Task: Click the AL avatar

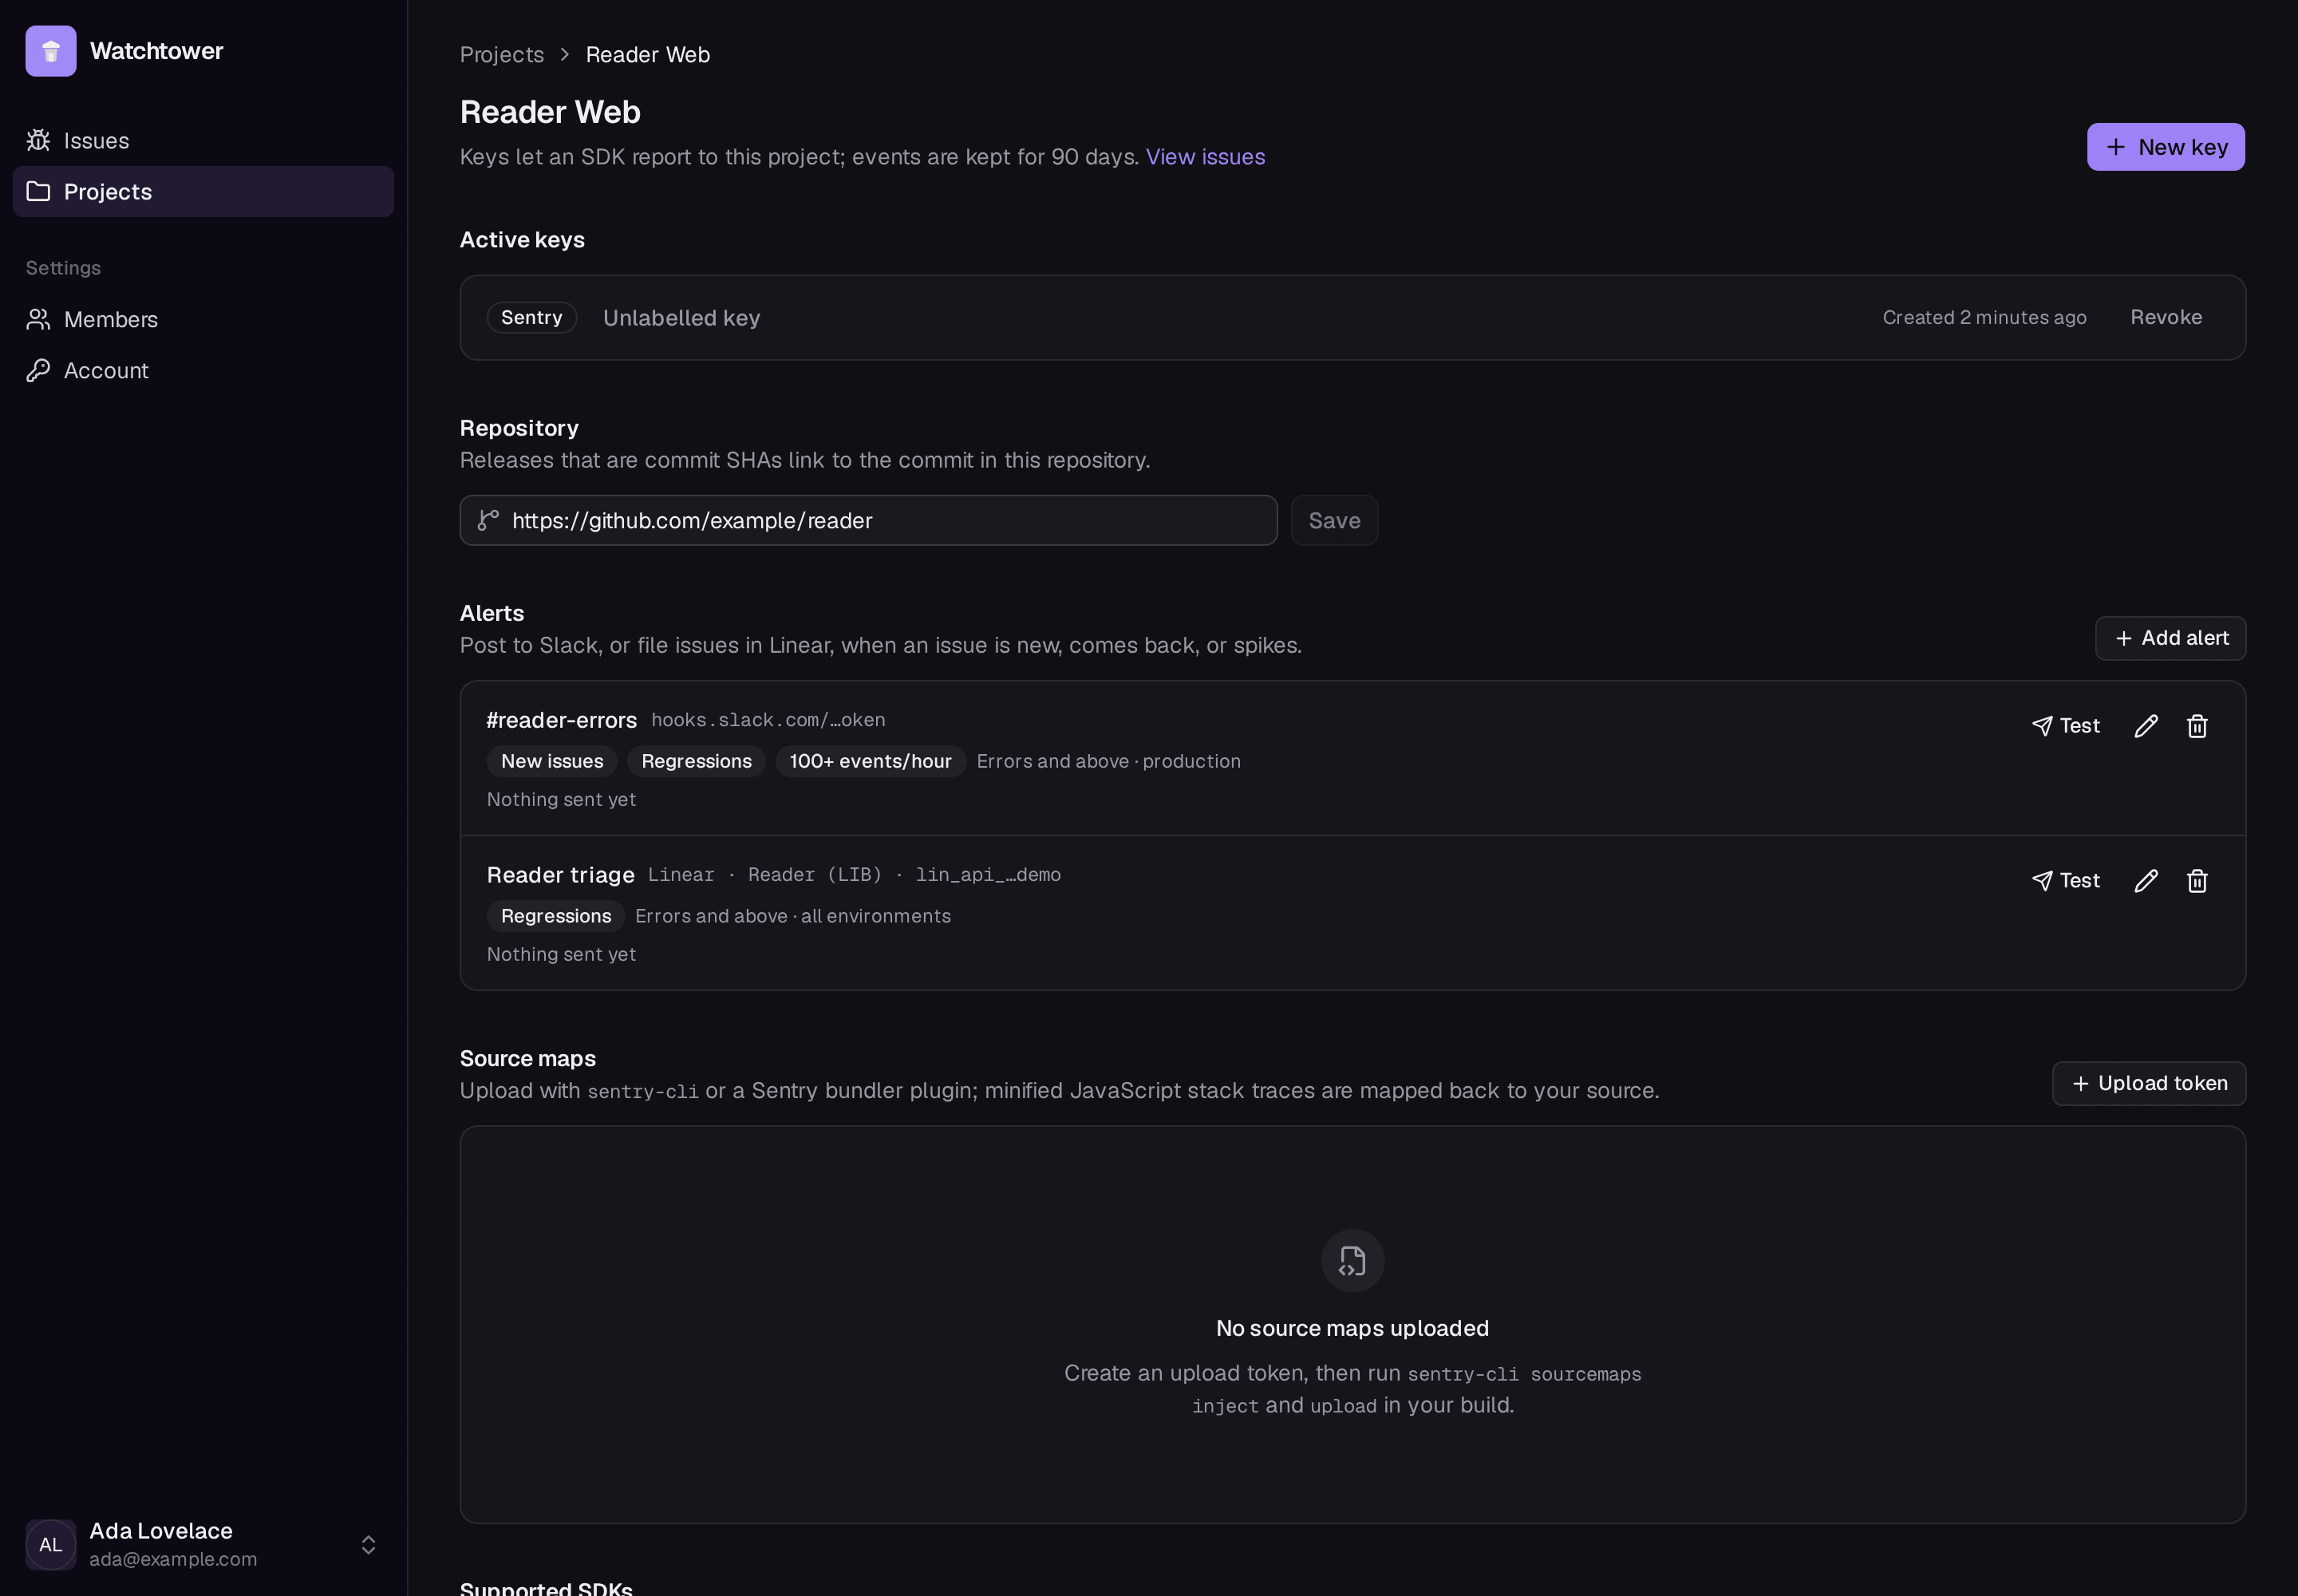Action: point(51,1546)
